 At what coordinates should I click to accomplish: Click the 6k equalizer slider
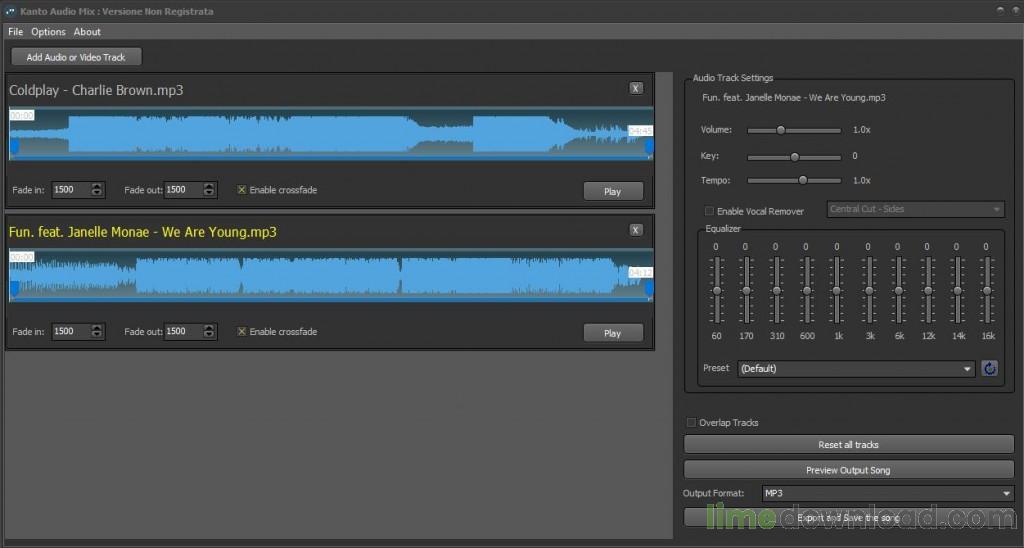tap(899, 290)
